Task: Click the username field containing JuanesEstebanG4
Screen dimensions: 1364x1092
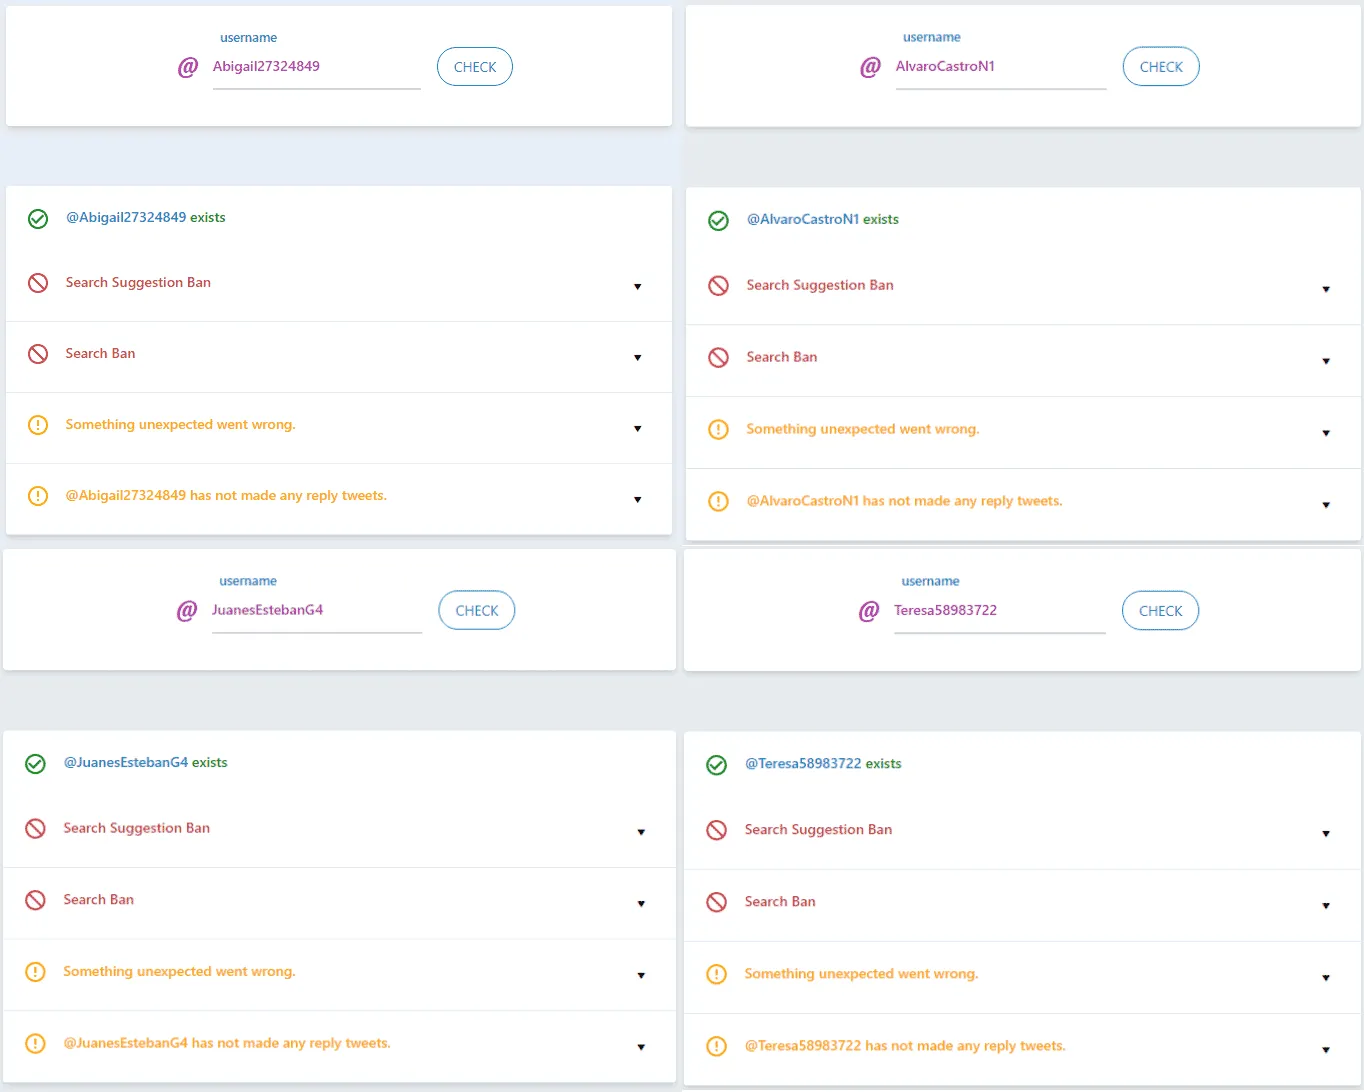Action: [316, 611]
